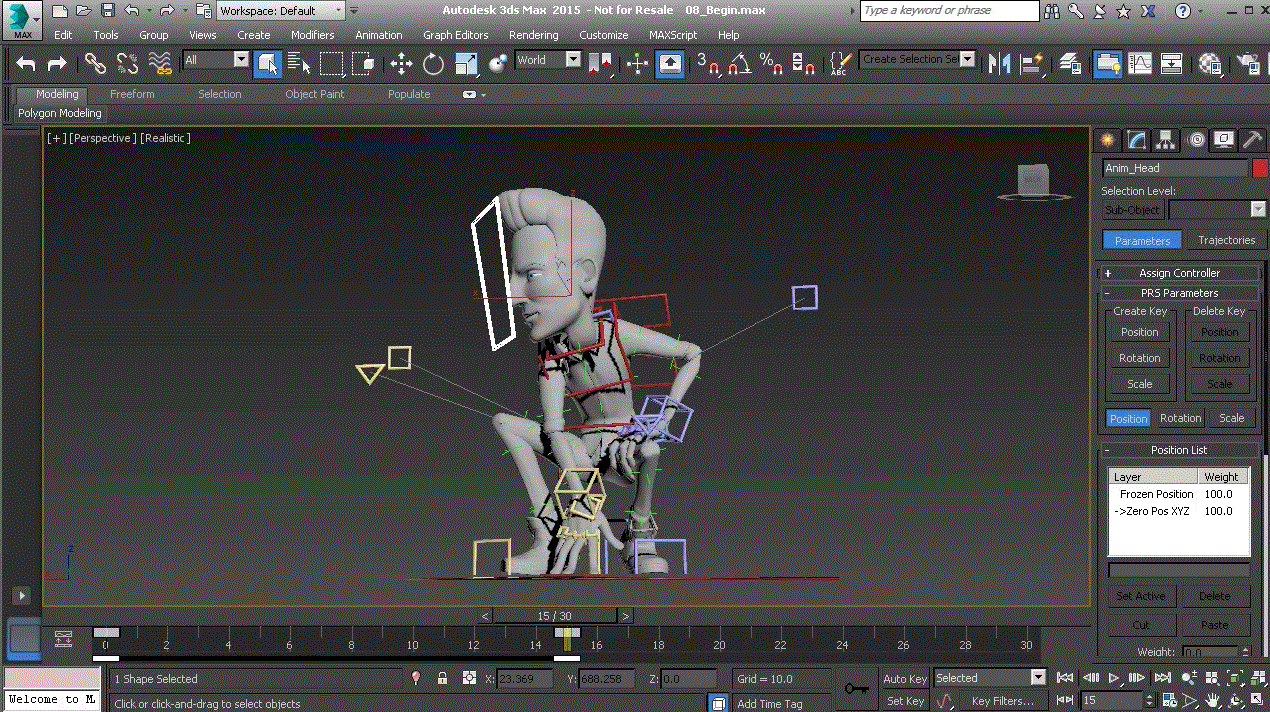Screen dimensions: 1270x712
Task: Open the World reference coordinate dropdown
Action: (x=547, y=60)
